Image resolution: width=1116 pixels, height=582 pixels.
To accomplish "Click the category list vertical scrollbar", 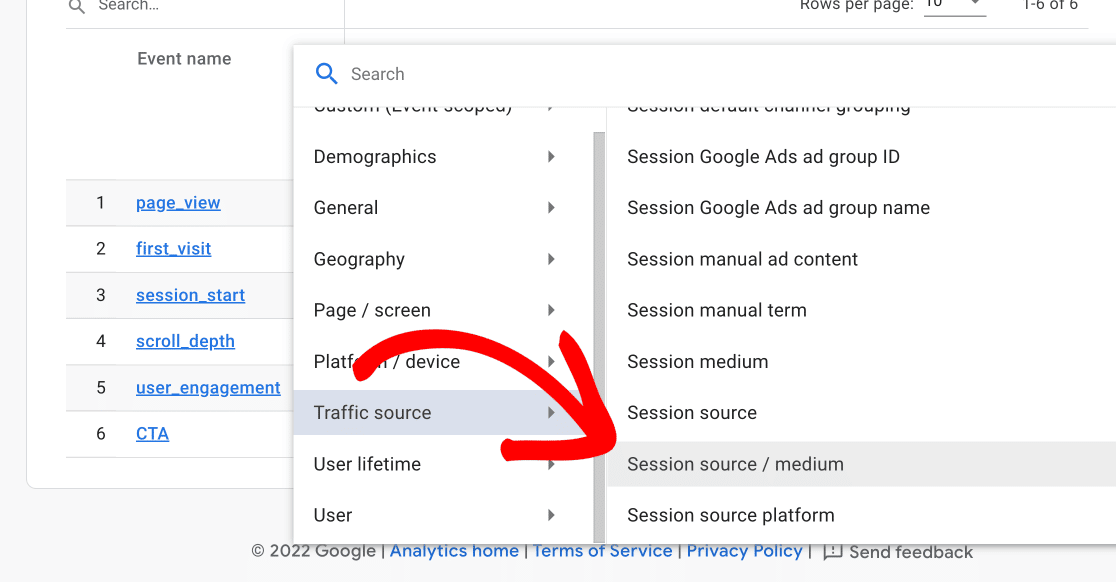I will [x=599, y=330].
